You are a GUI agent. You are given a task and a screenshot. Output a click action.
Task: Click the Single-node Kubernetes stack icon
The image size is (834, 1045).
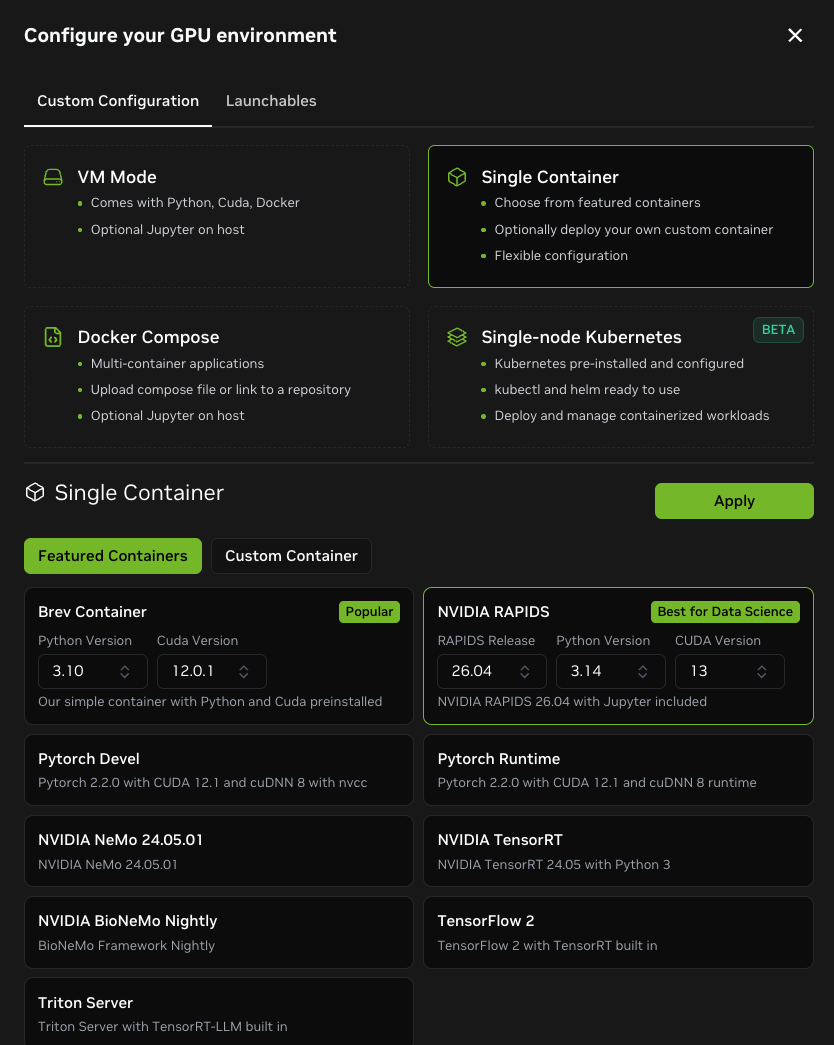pyautogui.click(x=457, y=337)
